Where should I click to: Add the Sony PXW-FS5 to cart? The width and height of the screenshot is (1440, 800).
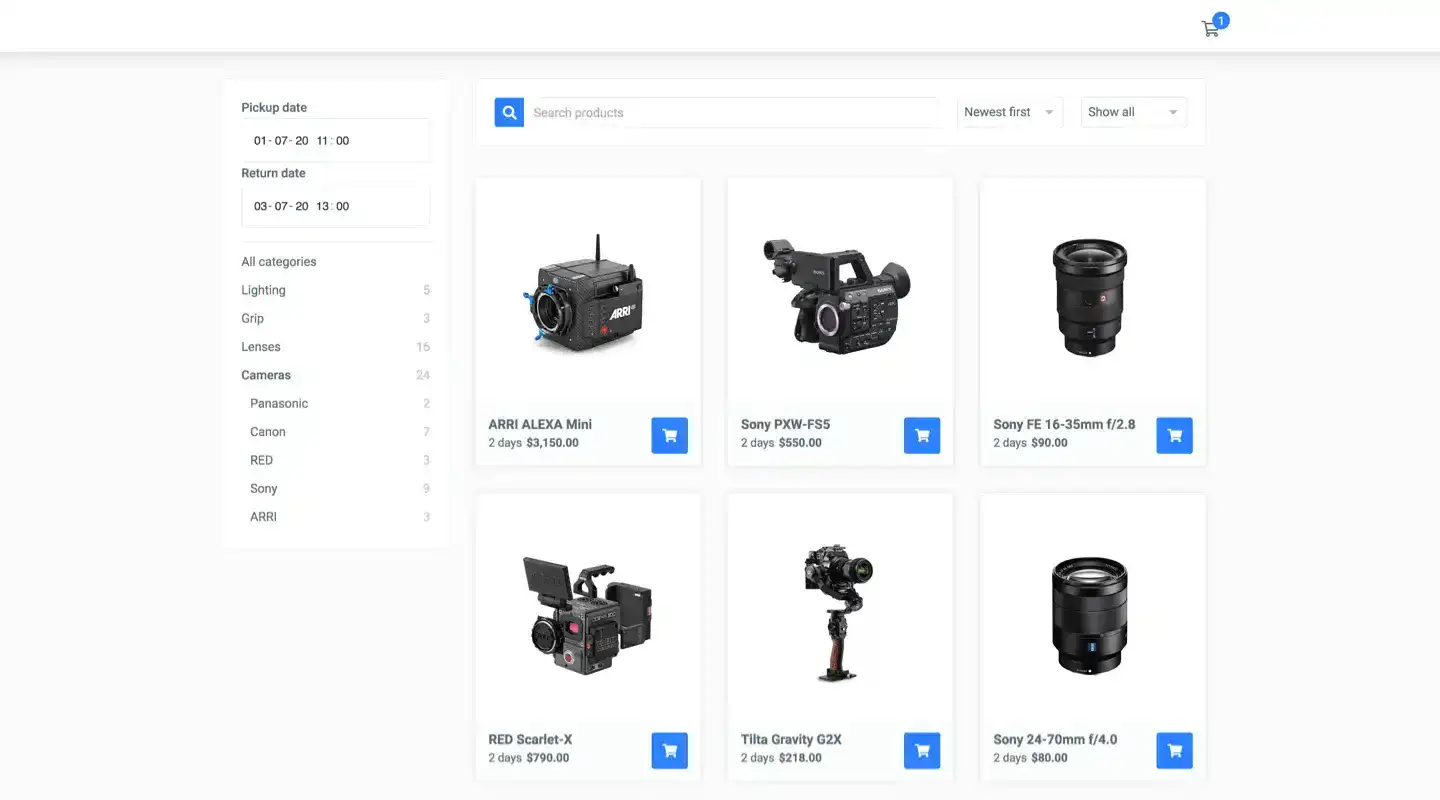[x=922, y=435]
